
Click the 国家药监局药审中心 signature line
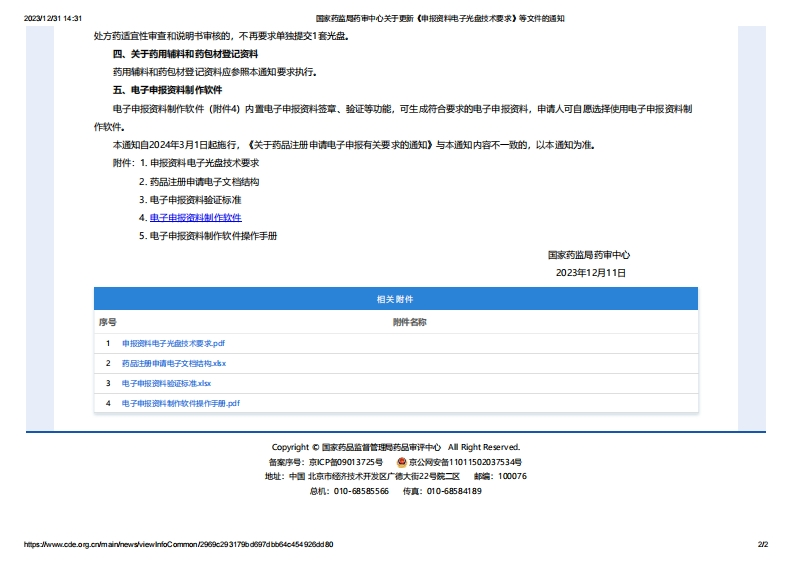pyautogui.click(x=589, y=255)
